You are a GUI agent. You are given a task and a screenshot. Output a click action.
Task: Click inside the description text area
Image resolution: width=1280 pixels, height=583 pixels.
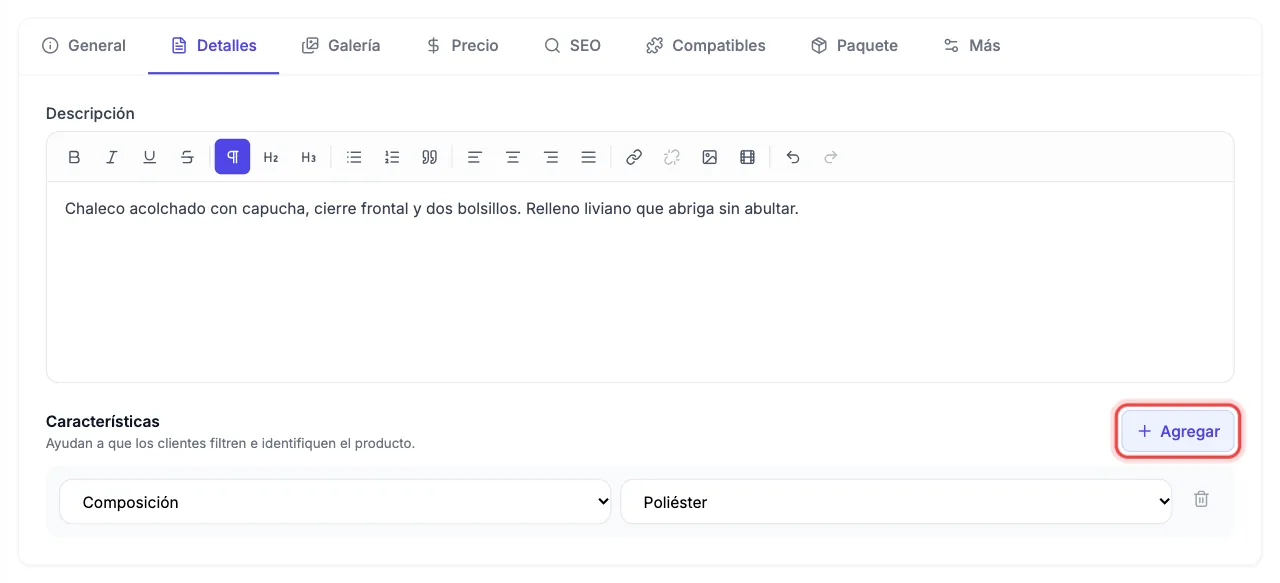tap(640, 281)
